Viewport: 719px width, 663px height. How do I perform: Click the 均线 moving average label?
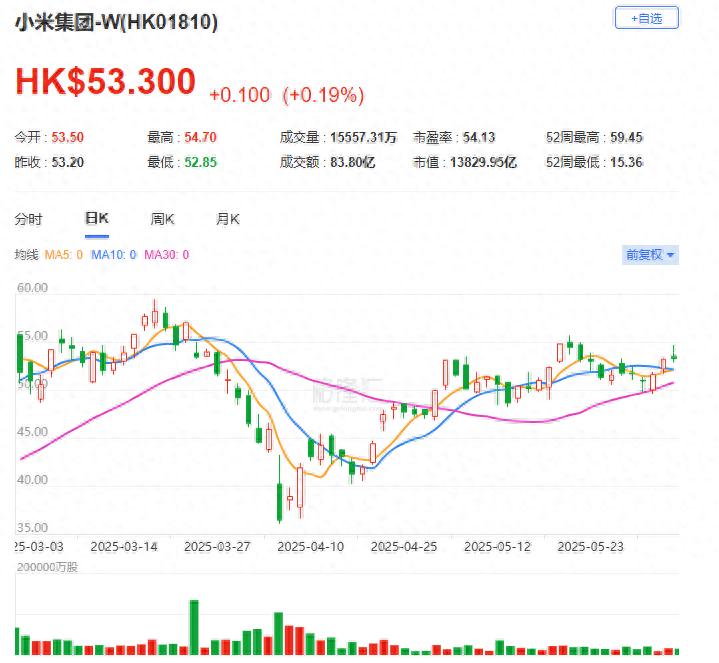pos(26,254)
